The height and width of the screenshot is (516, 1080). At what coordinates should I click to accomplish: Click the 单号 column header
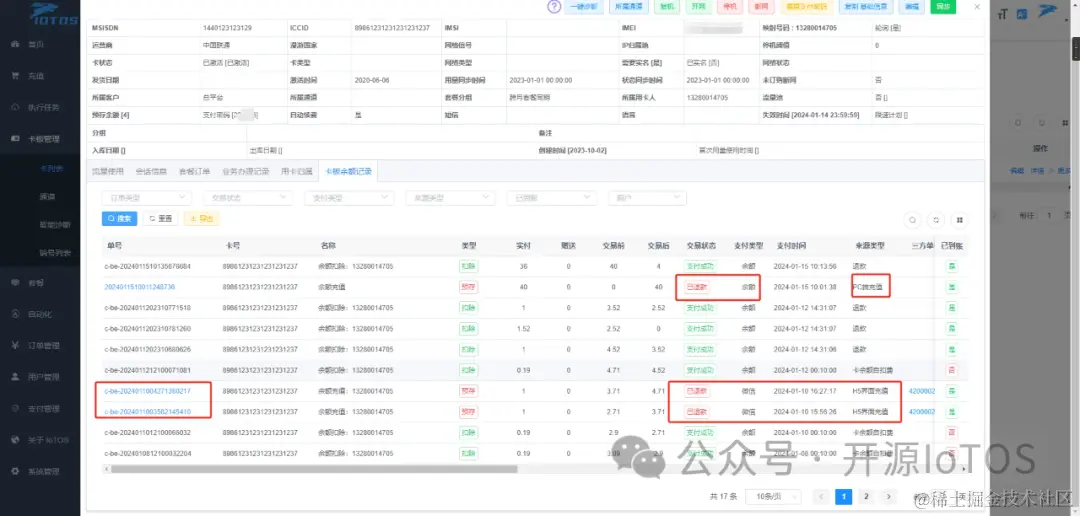point(114,246)
